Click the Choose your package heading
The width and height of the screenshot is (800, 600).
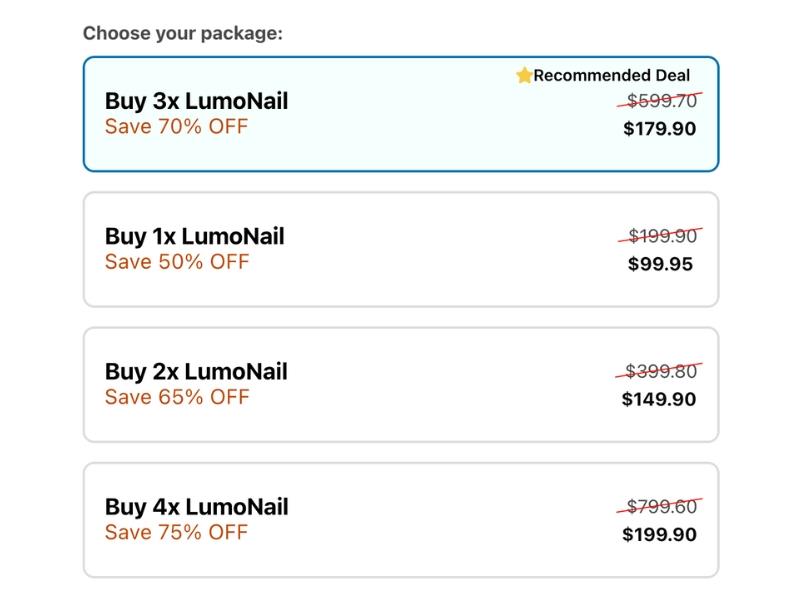(x=183, y=34)
